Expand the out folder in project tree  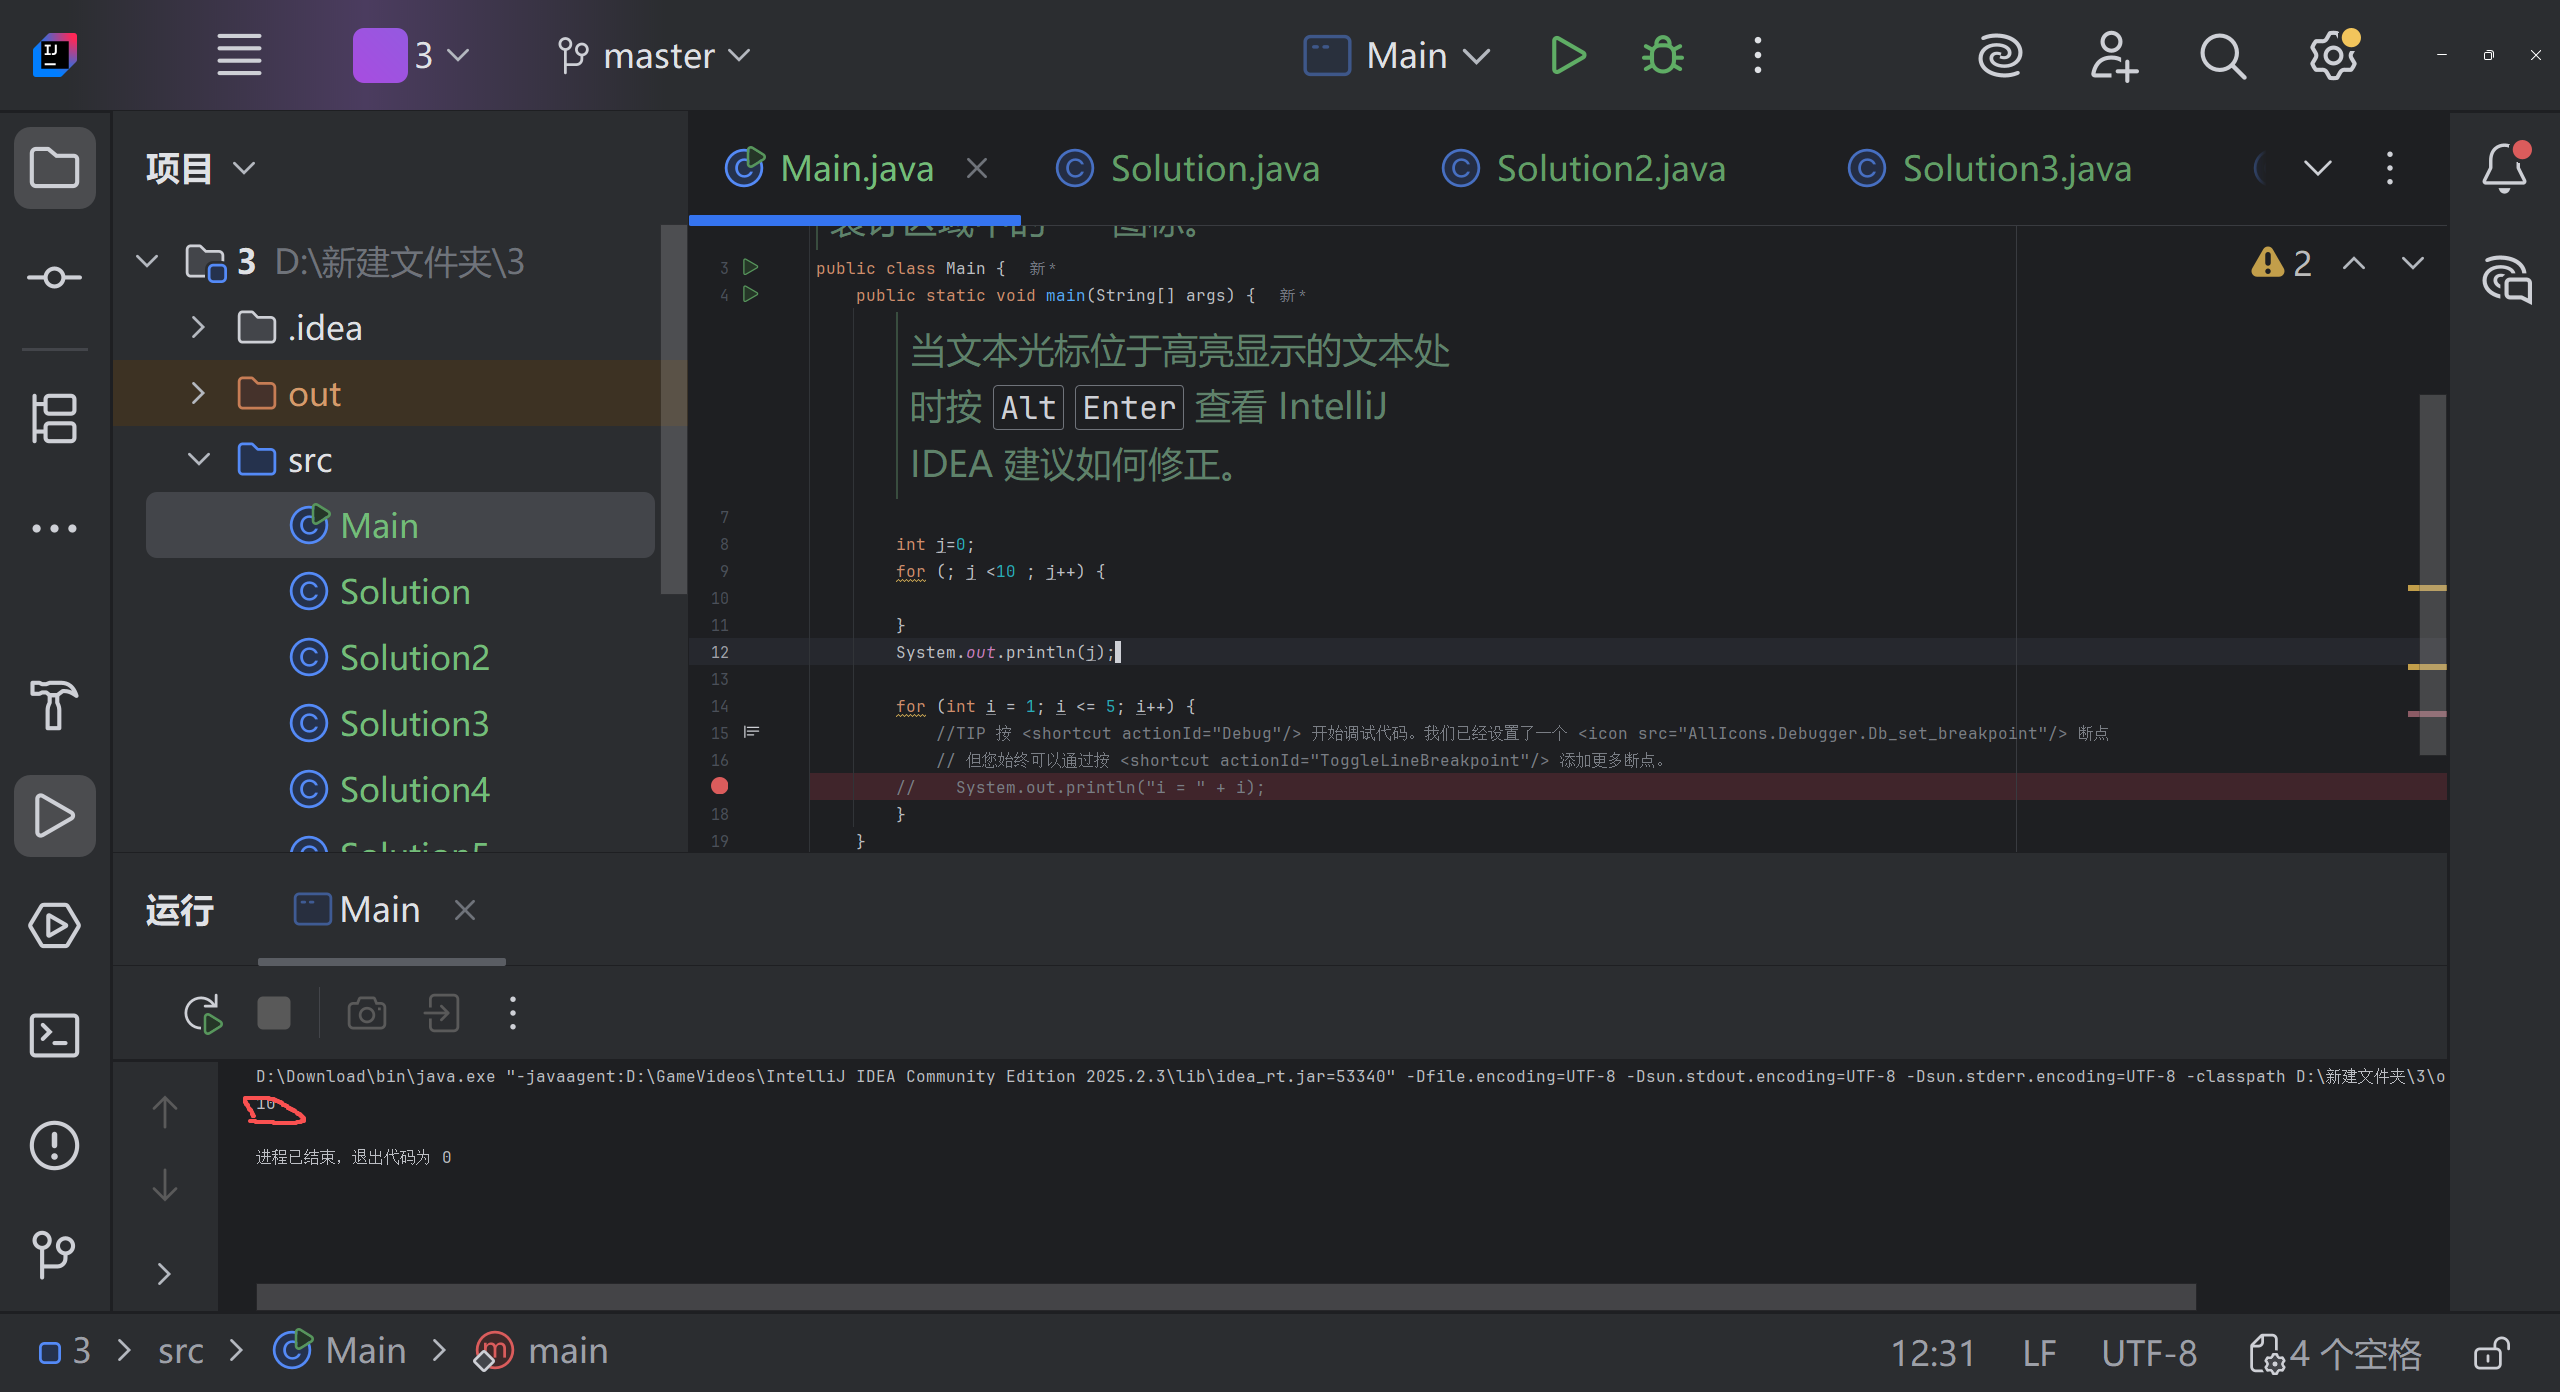pos(198,394)
